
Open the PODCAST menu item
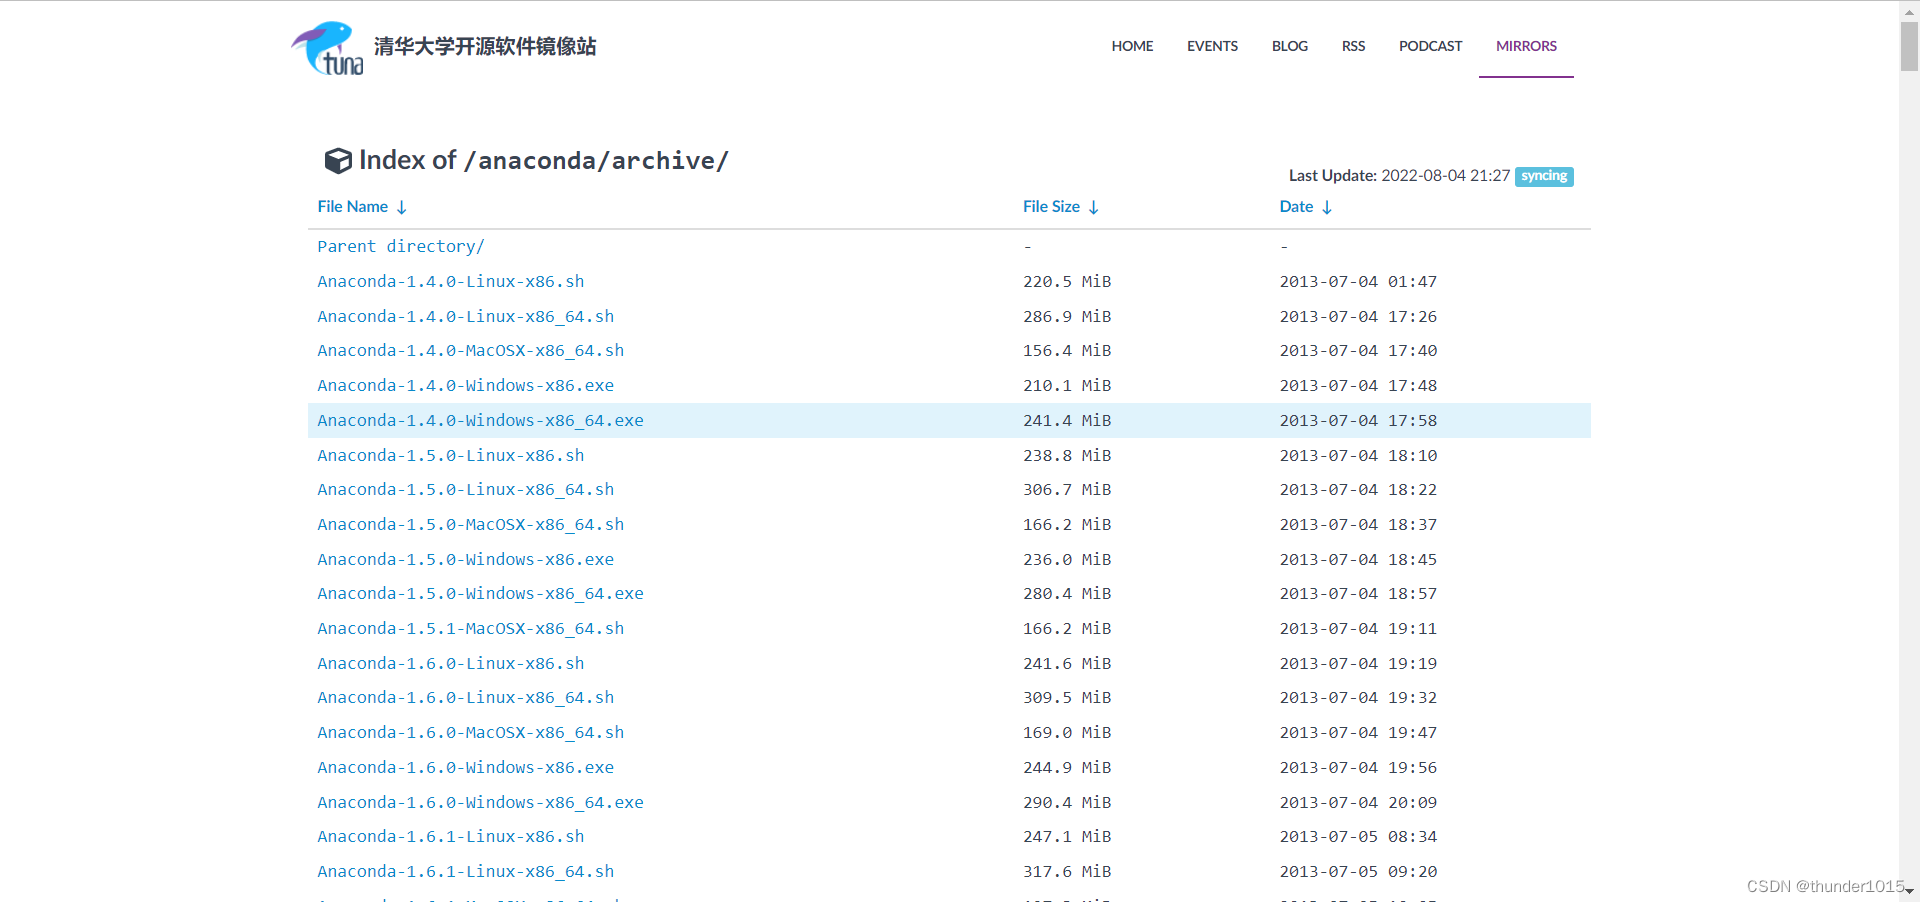click(1430, 46)
